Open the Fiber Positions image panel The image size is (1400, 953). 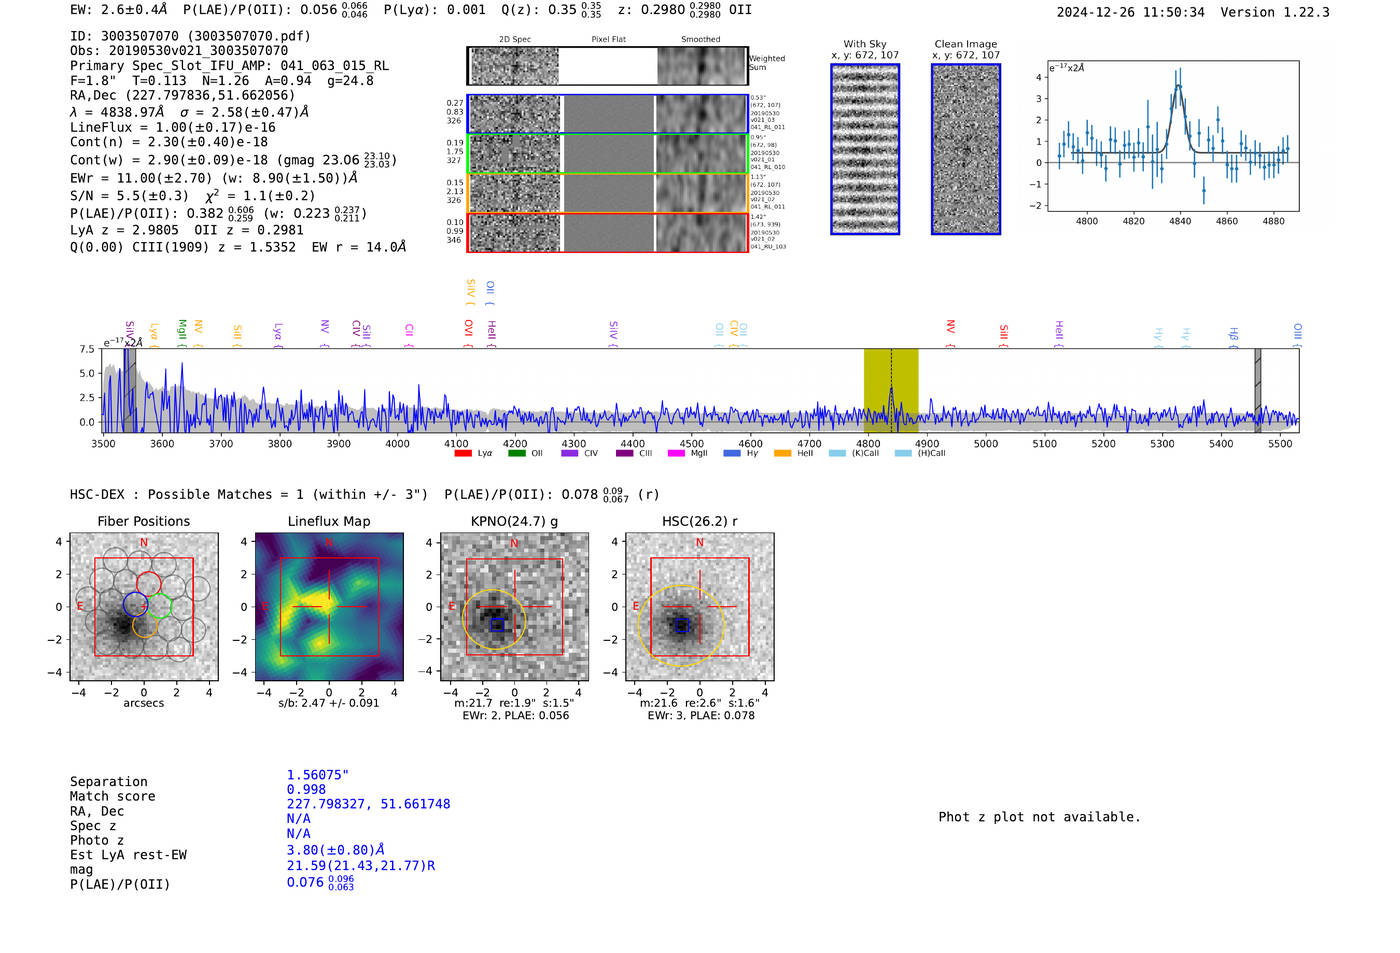pos(144,607)
